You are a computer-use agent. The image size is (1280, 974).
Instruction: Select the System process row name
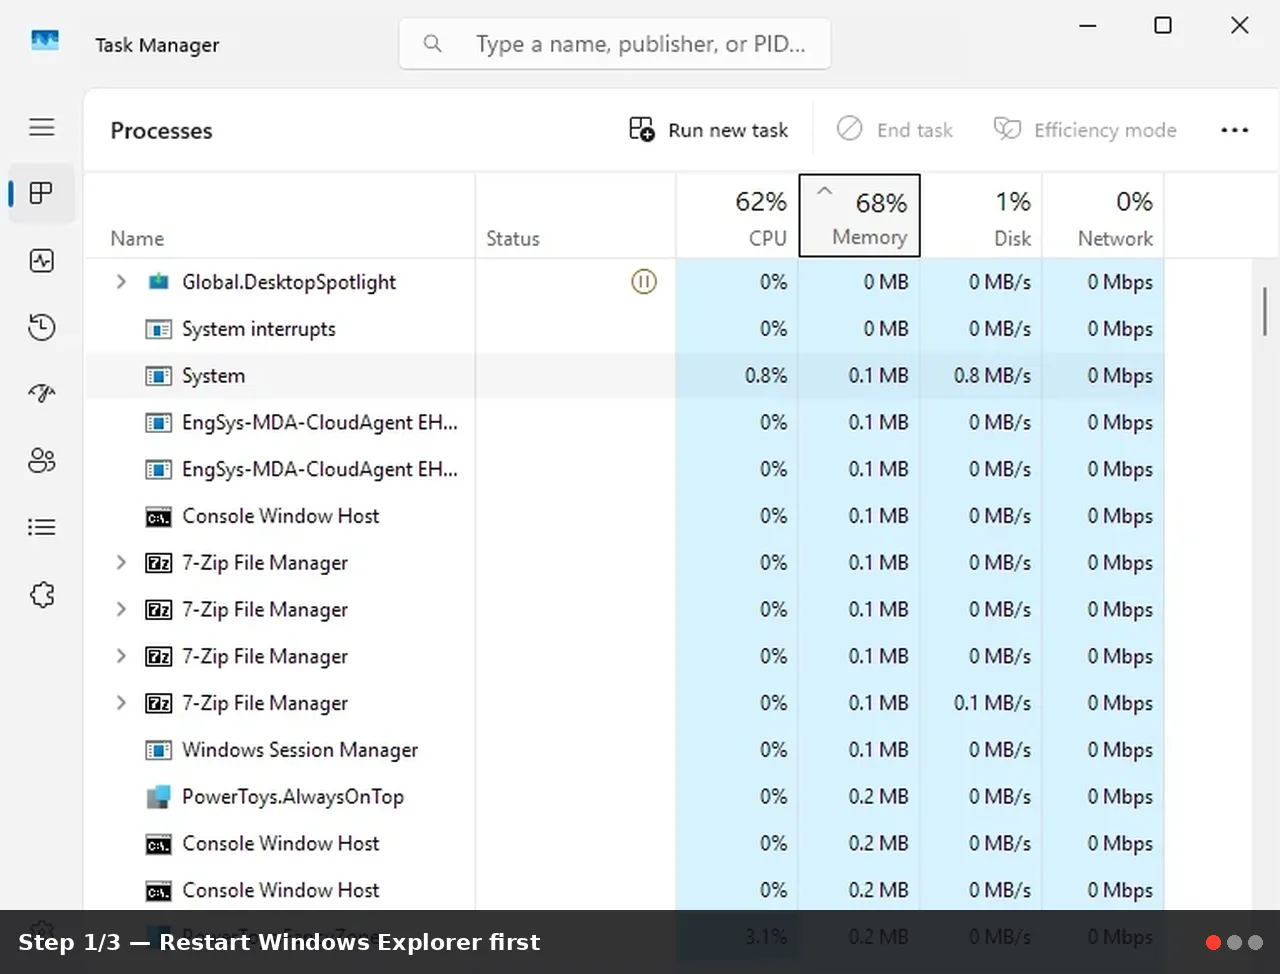coord(213,376)
